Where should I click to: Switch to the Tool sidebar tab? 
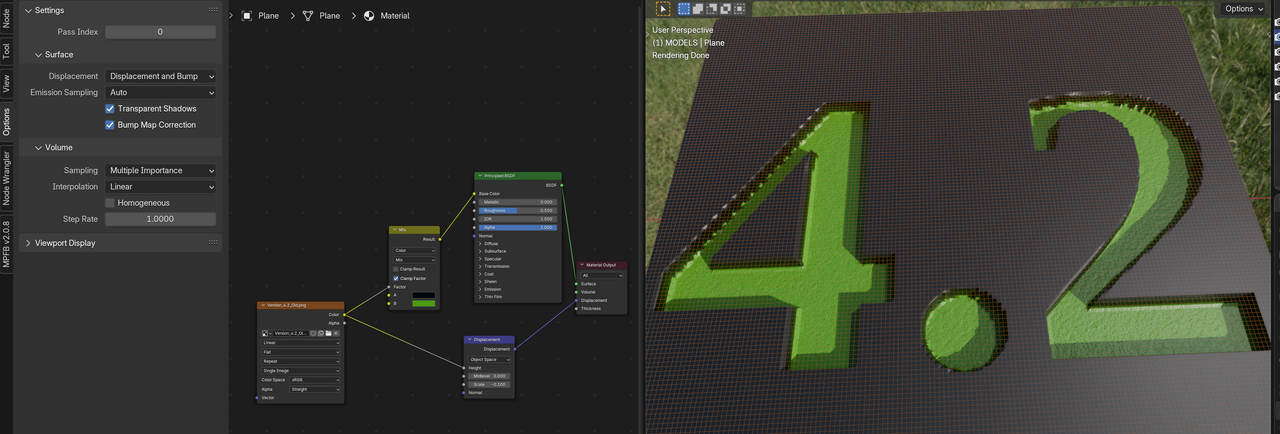coord(6,51)
